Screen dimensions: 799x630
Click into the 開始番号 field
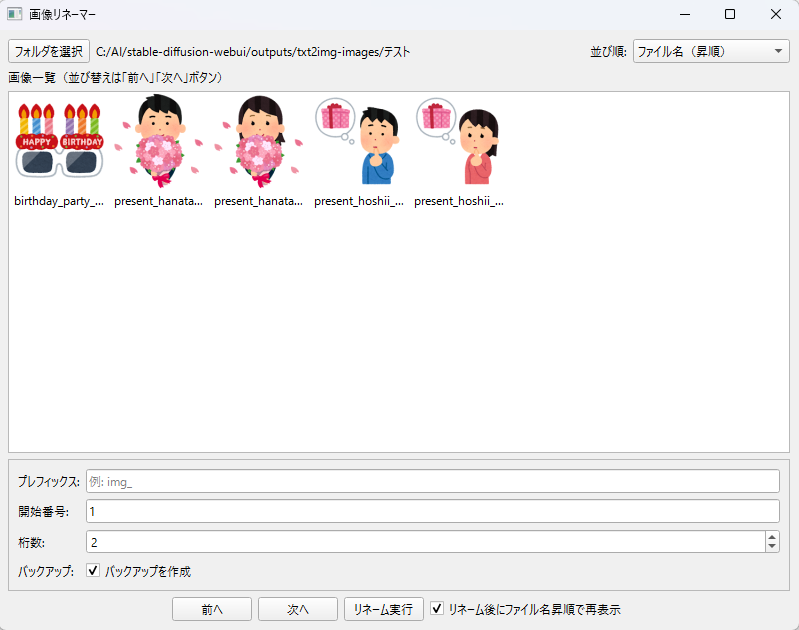433,511
